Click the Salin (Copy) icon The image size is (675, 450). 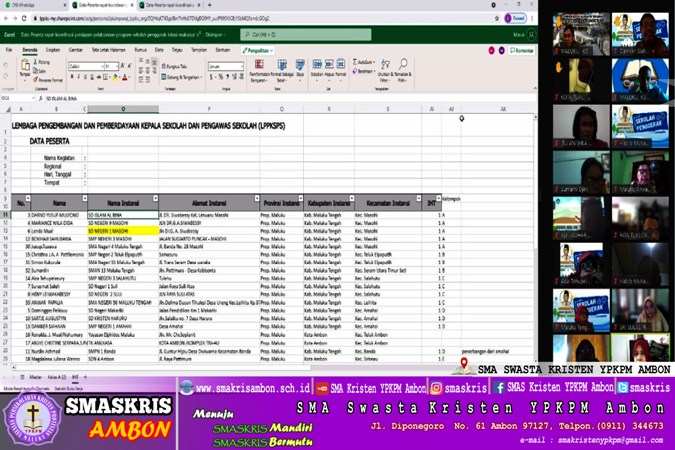35,71
